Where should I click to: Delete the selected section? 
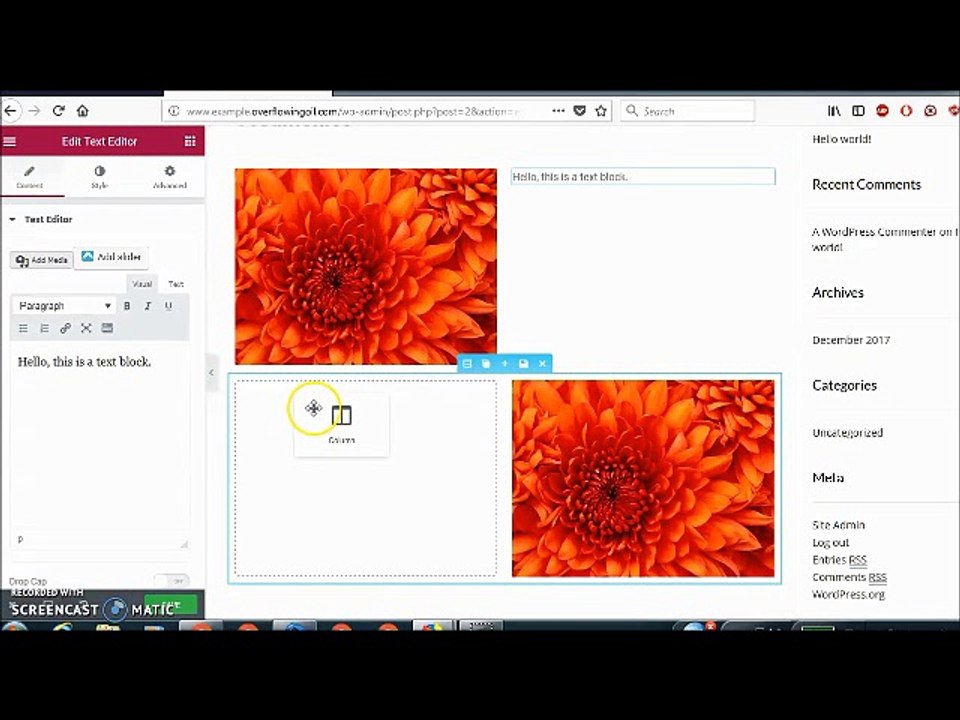(542, 364)
